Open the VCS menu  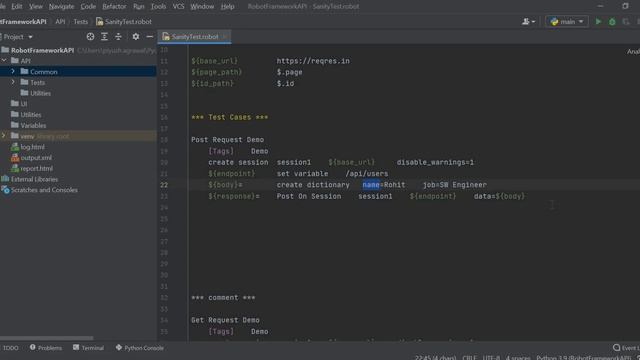point(178,7)
